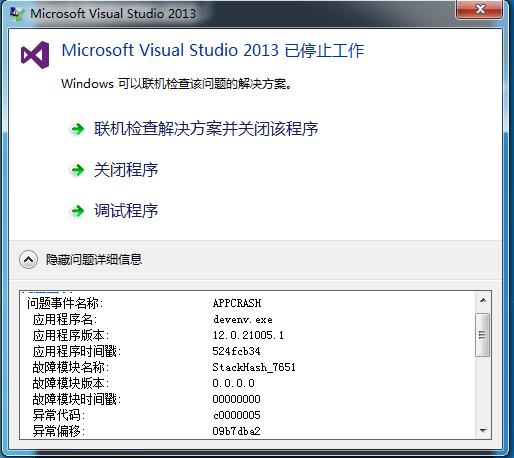Image resolution: width=514 pixels, height=458 pixels.
Task: Click the StackHash_7651 fault module value
Action: (254, 367)
